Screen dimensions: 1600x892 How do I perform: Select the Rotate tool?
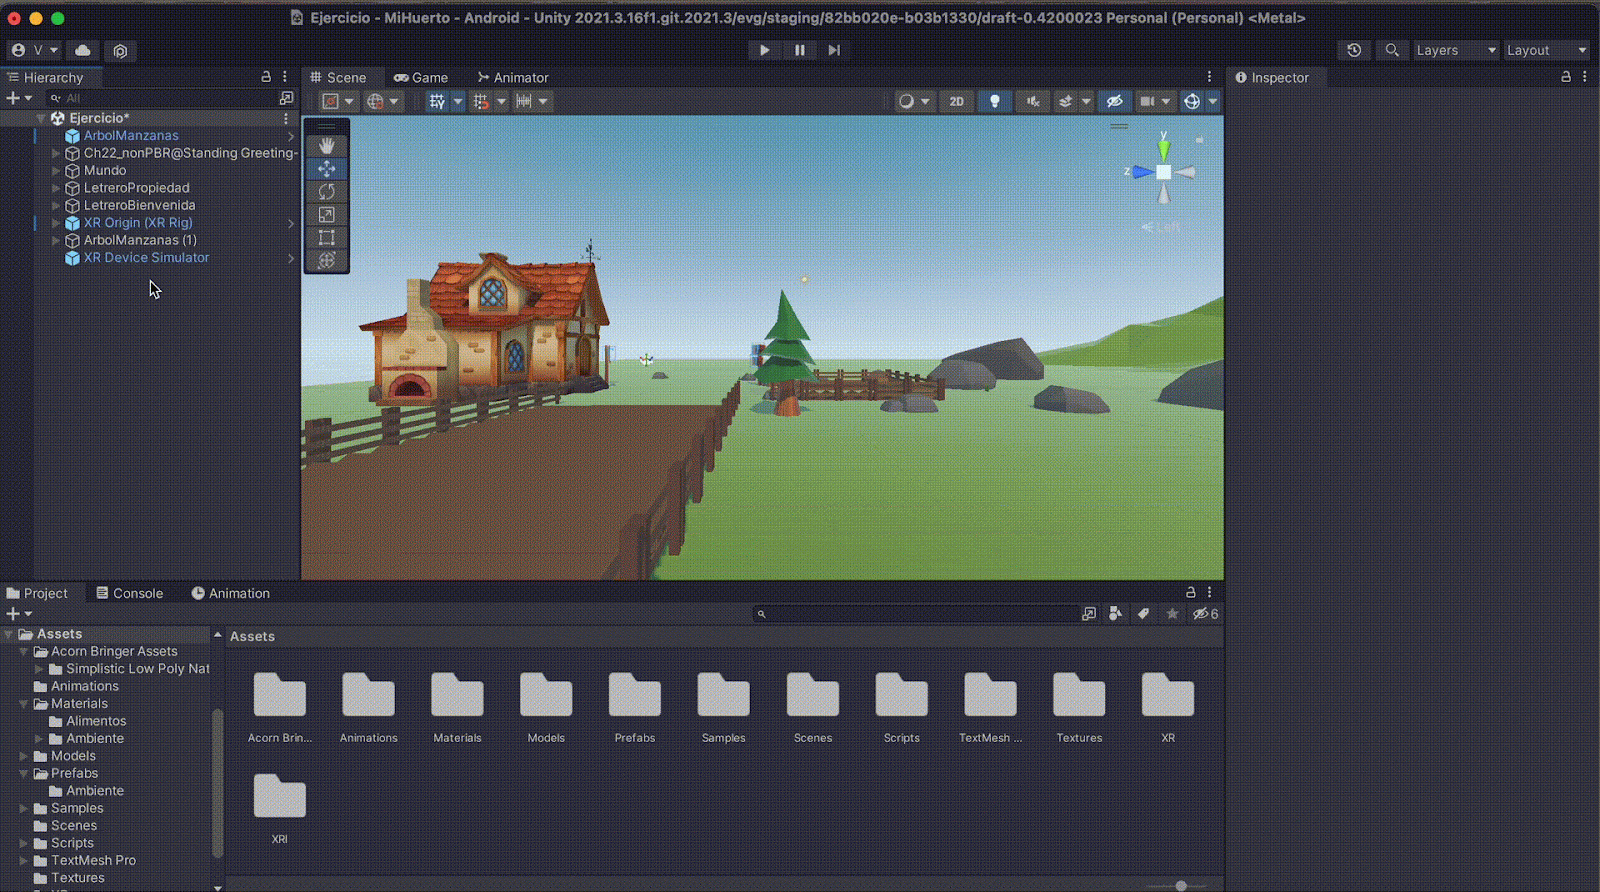[x=326, y=191]
